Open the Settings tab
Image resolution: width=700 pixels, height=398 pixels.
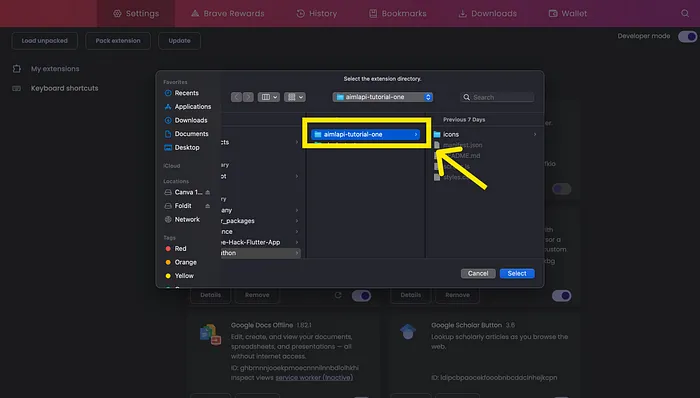point(136,13)
